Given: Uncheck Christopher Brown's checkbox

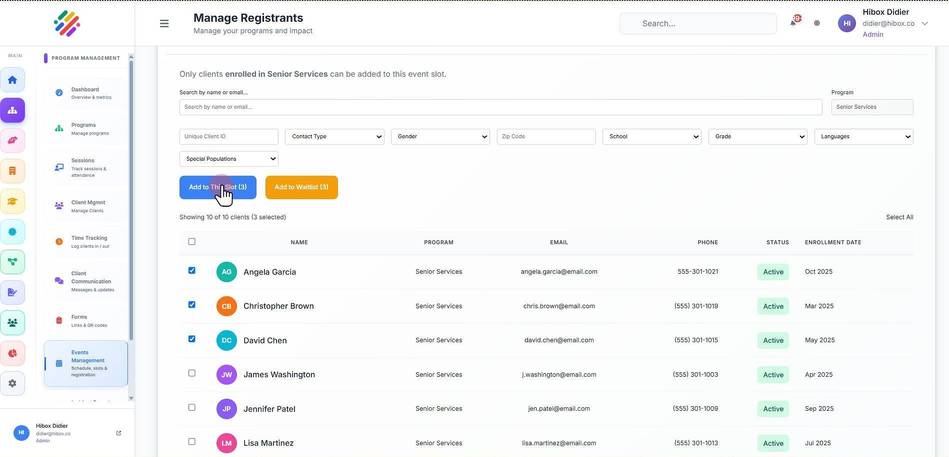Looking at the screenshot, I should 192,304.
